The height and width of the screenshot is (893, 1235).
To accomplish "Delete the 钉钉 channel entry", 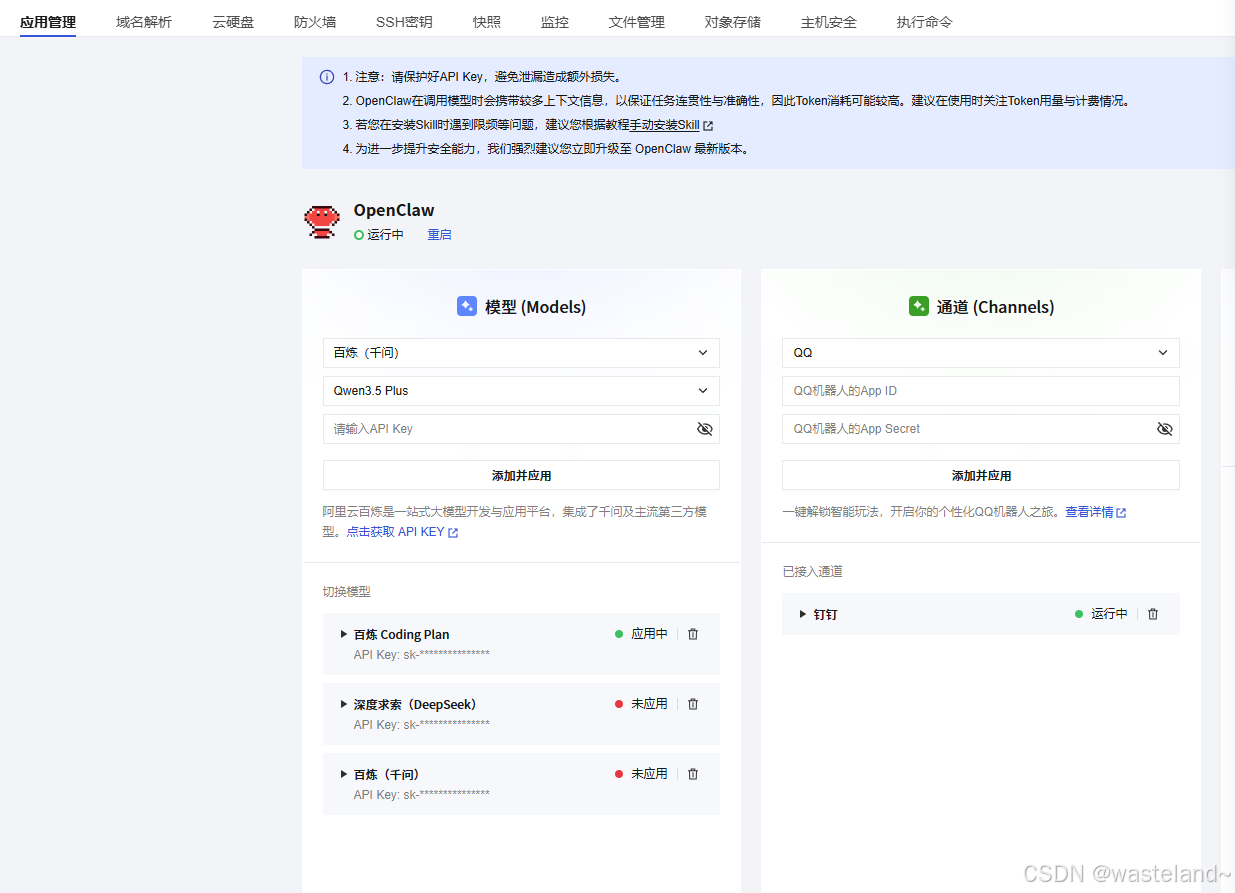I will click(x=1153, y=614).
